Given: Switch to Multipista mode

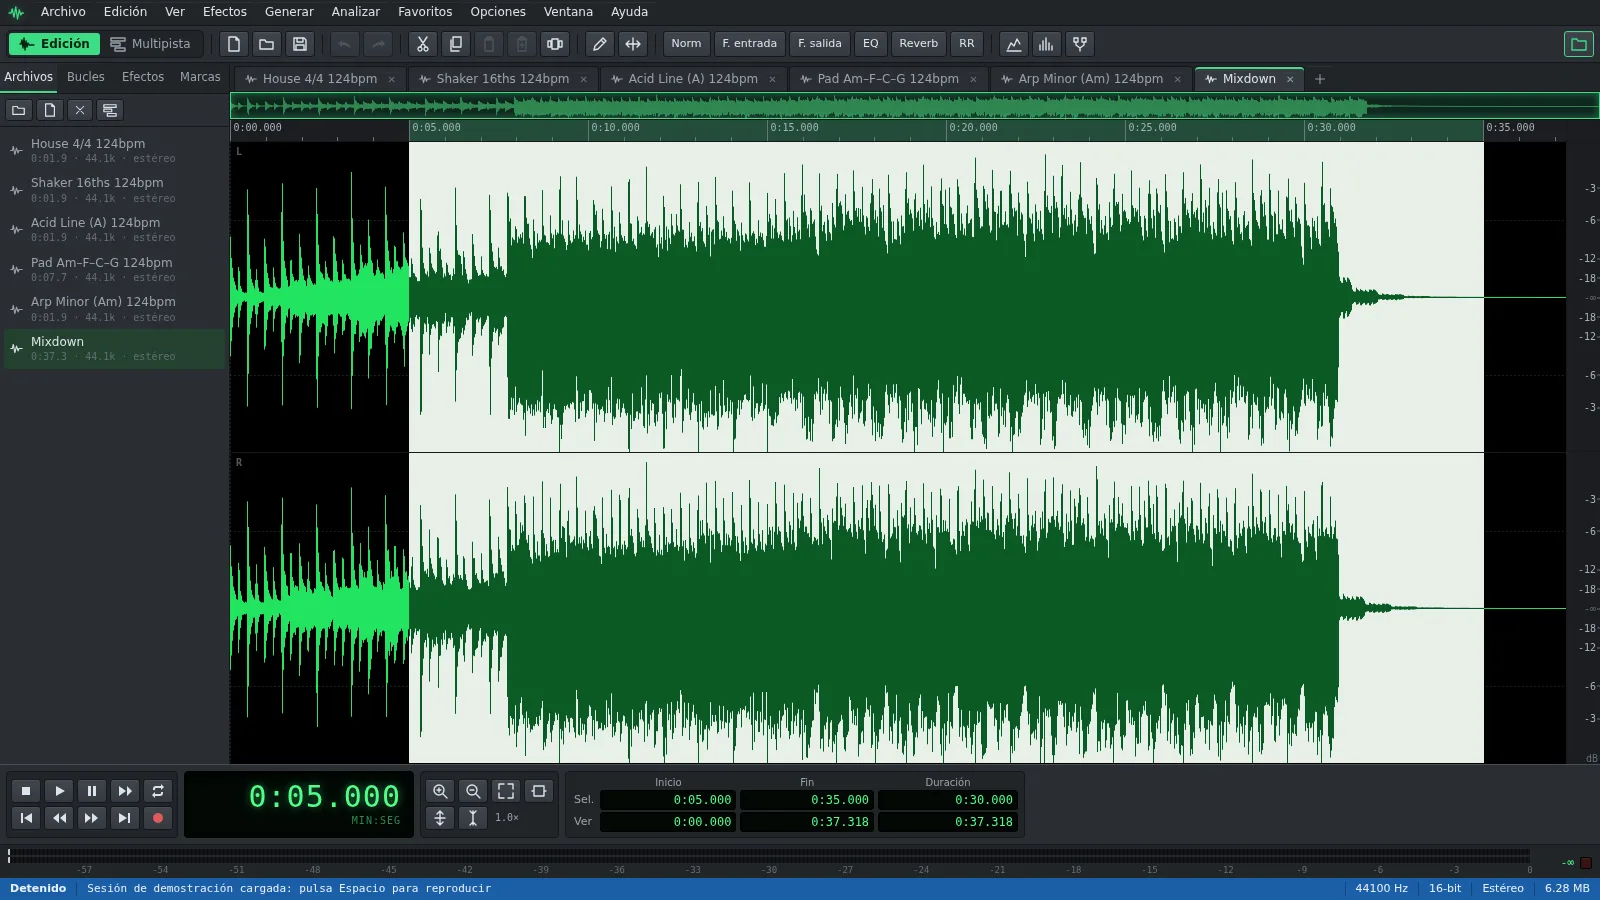Looking at the screenshot, I should pyautogui.click(x=150, y=44).
